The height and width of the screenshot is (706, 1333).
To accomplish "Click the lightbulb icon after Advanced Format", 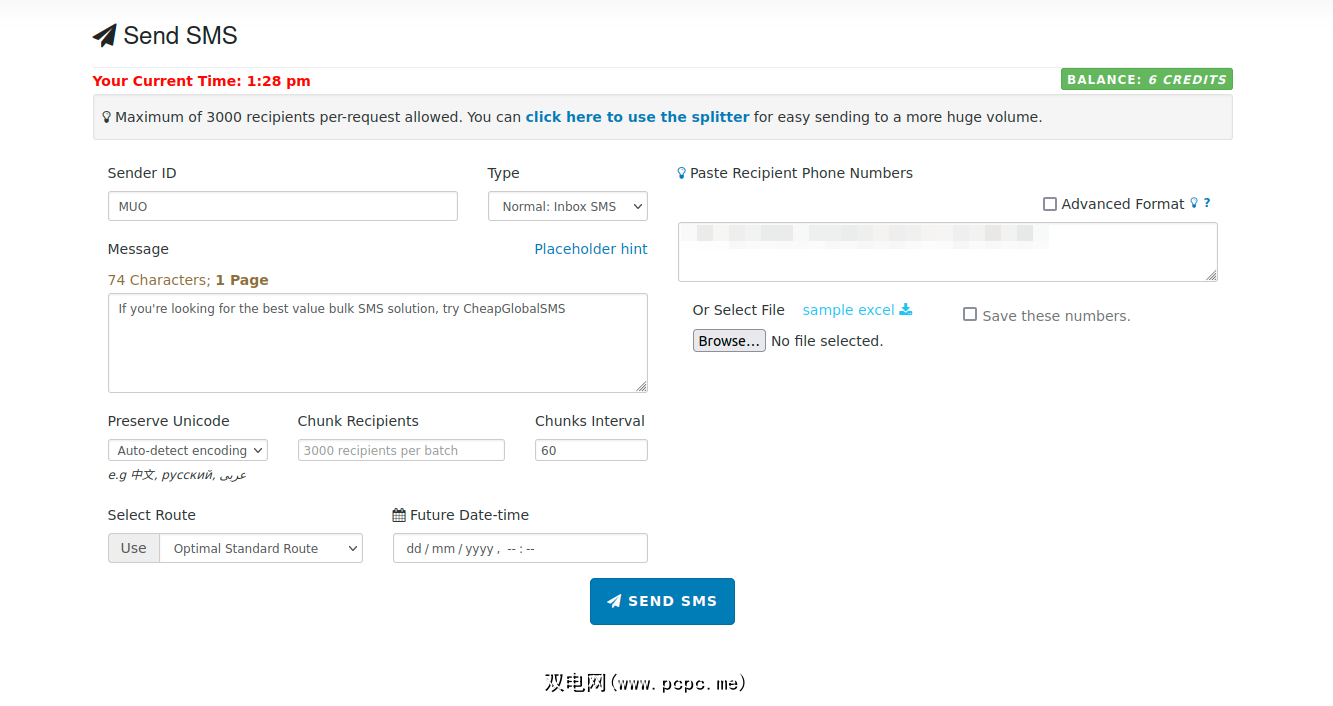I will [x=1194, y=203].
